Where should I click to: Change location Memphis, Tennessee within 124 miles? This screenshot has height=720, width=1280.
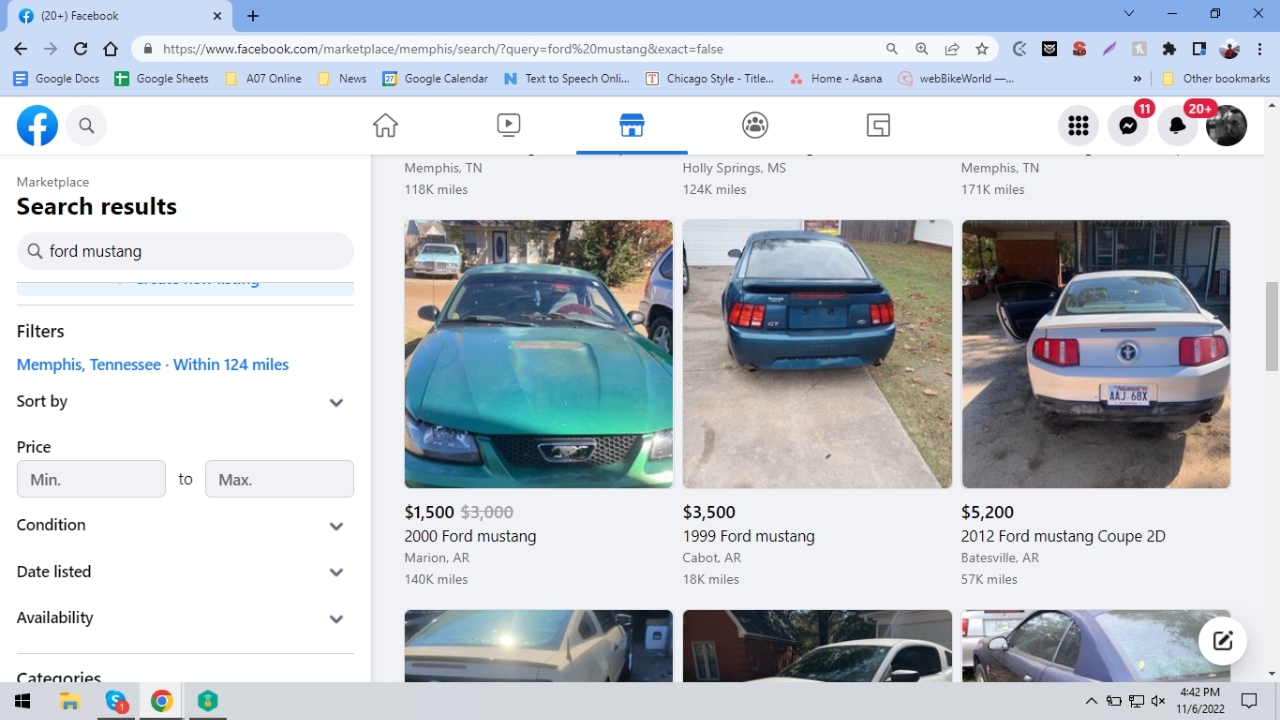pyautogui.click(x=153, y=365)
